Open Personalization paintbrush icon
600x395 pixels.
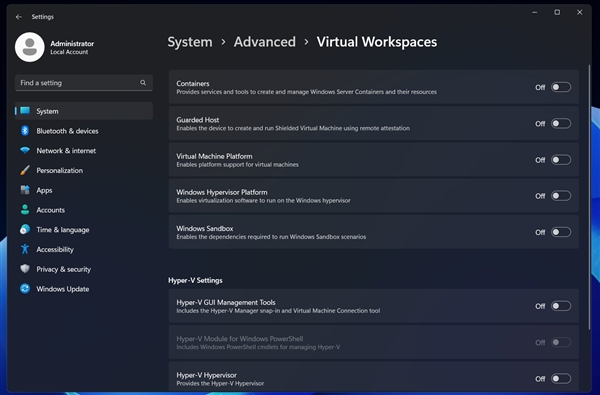coord(25,170)
